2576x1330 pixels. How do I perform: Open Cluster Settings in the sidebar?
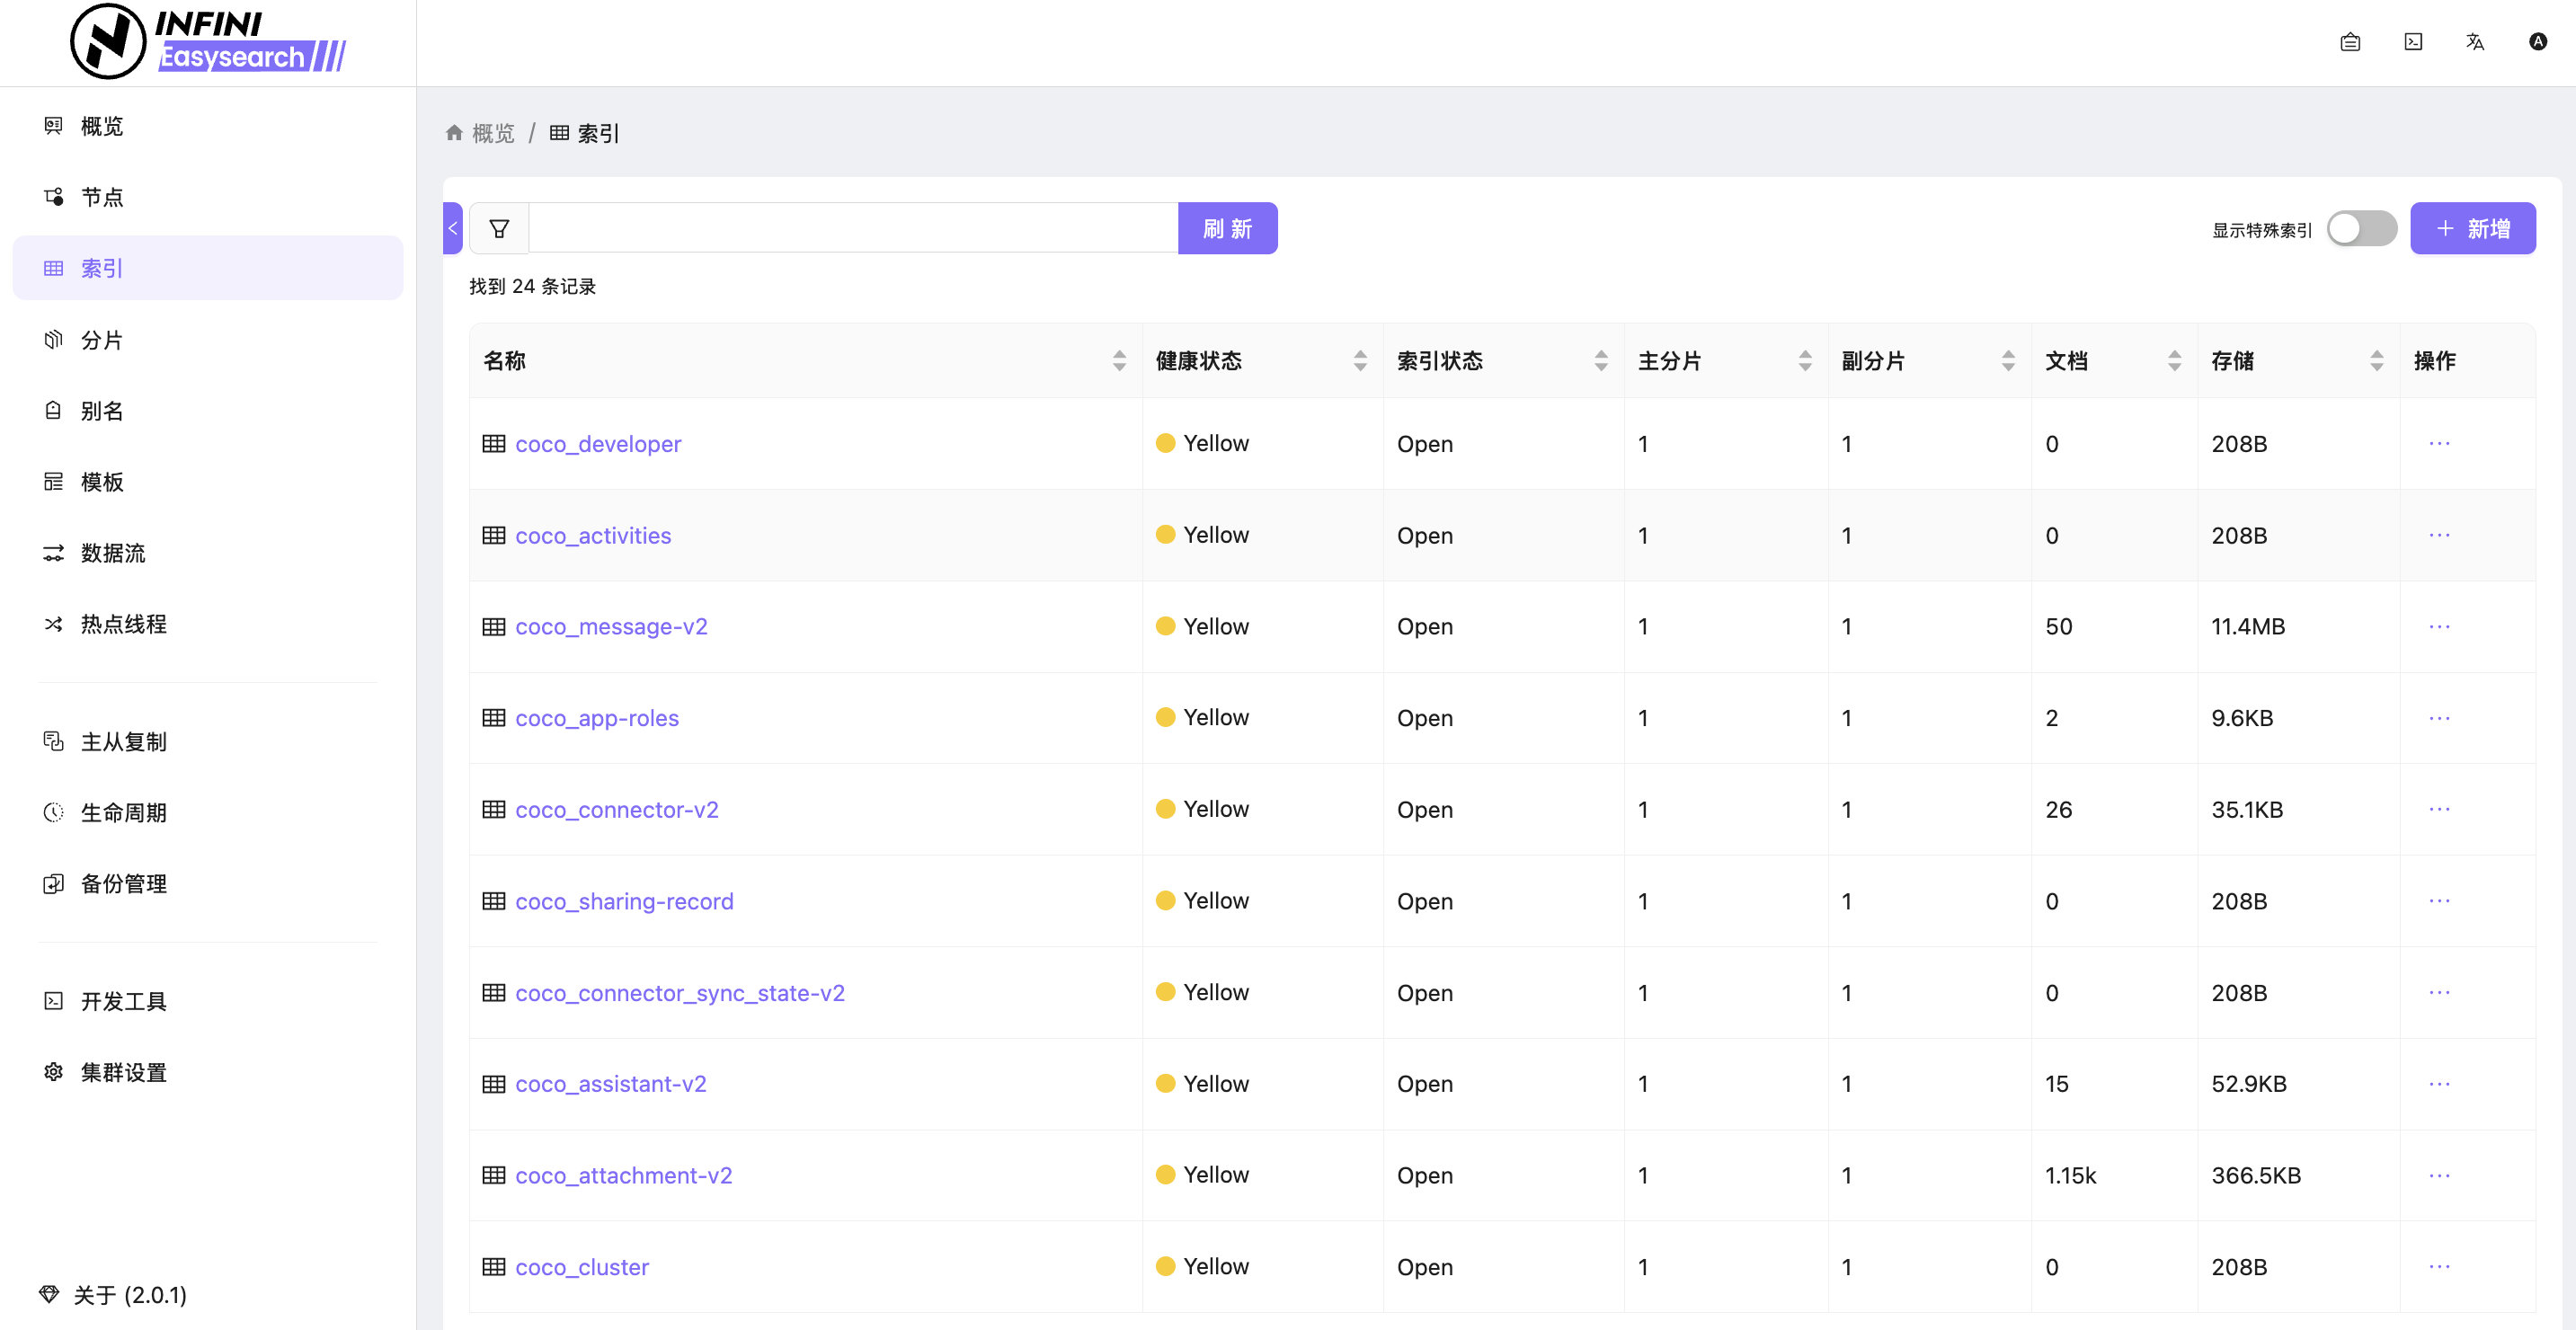pos(124,1072)
